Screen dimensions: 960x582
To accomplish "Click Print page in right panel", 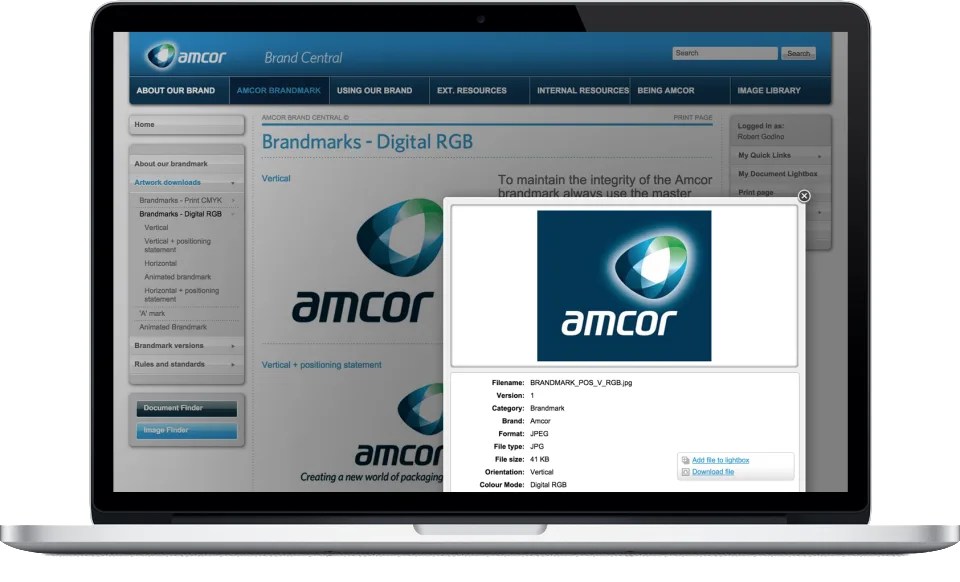I will [x=756, y=192].
